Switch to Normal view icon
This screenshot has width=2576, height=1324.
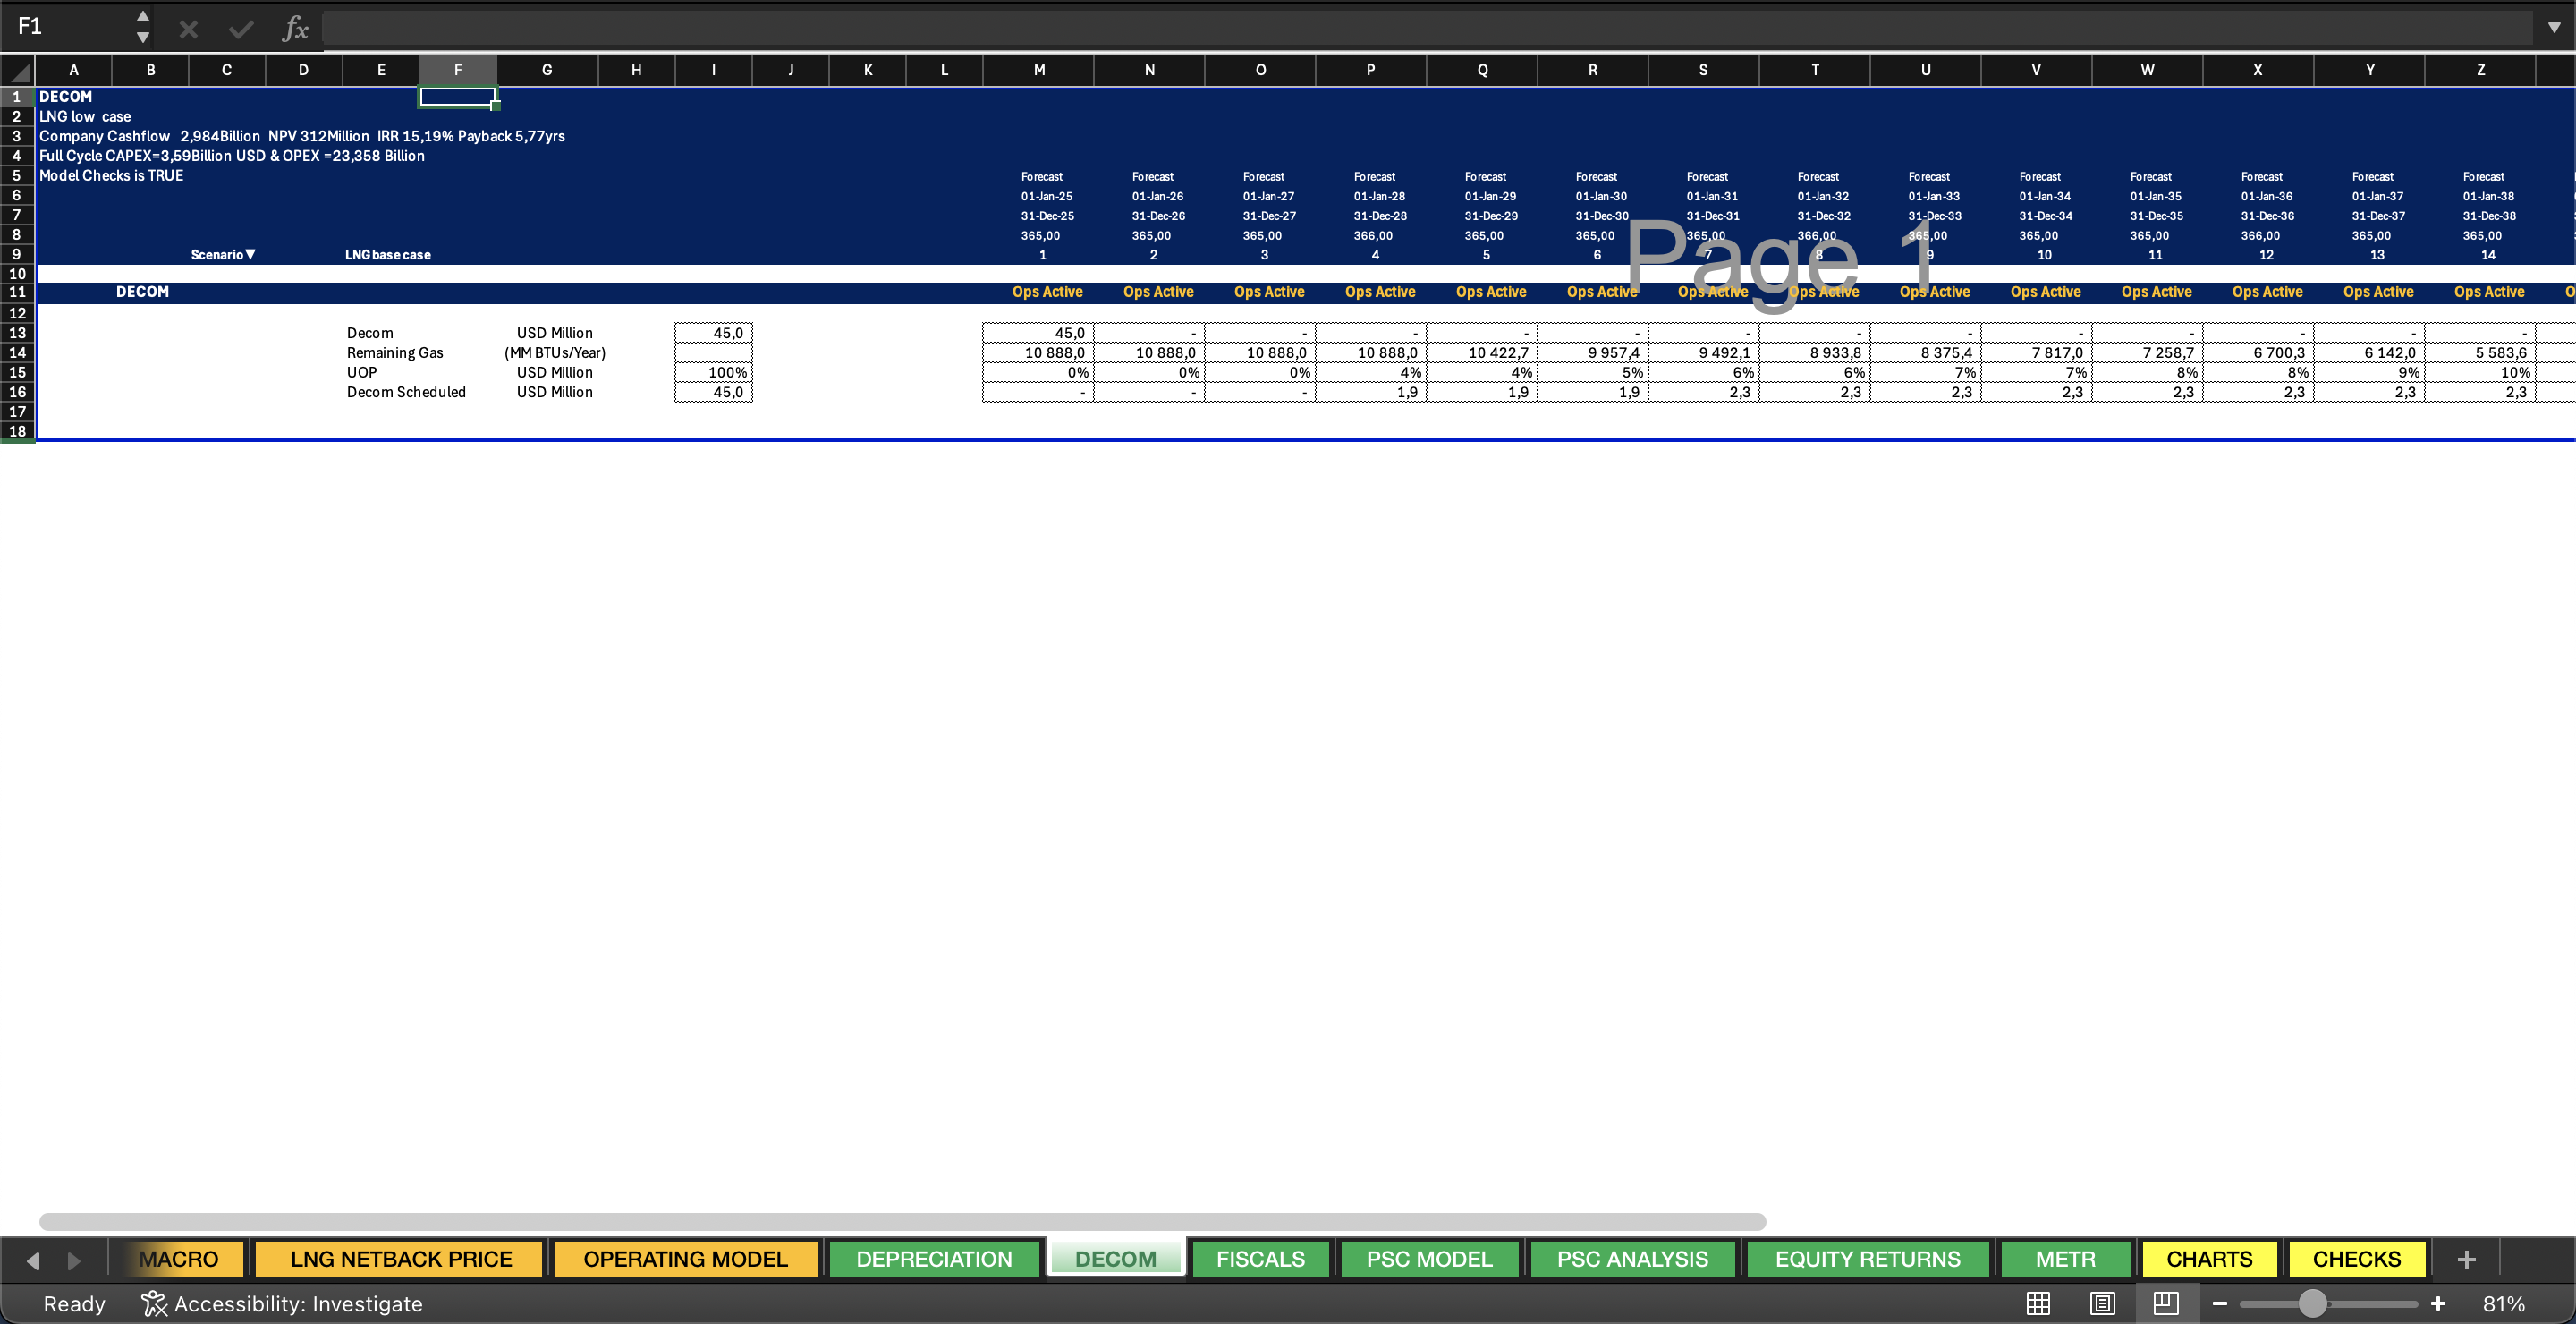[2038, 1303]
